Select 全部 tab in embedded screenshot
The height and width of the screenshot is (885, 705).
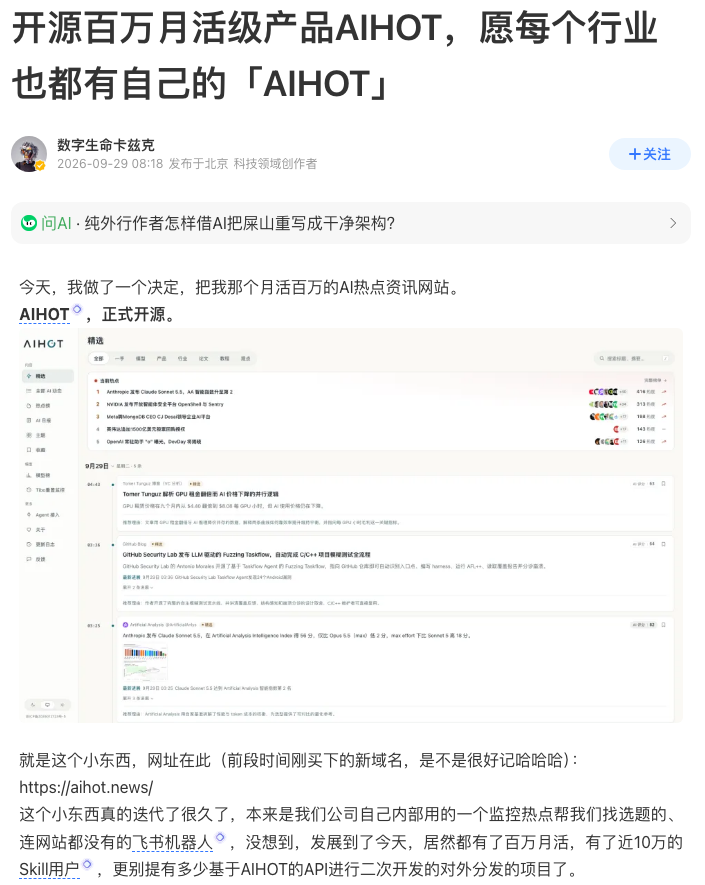tap(99, 358)
